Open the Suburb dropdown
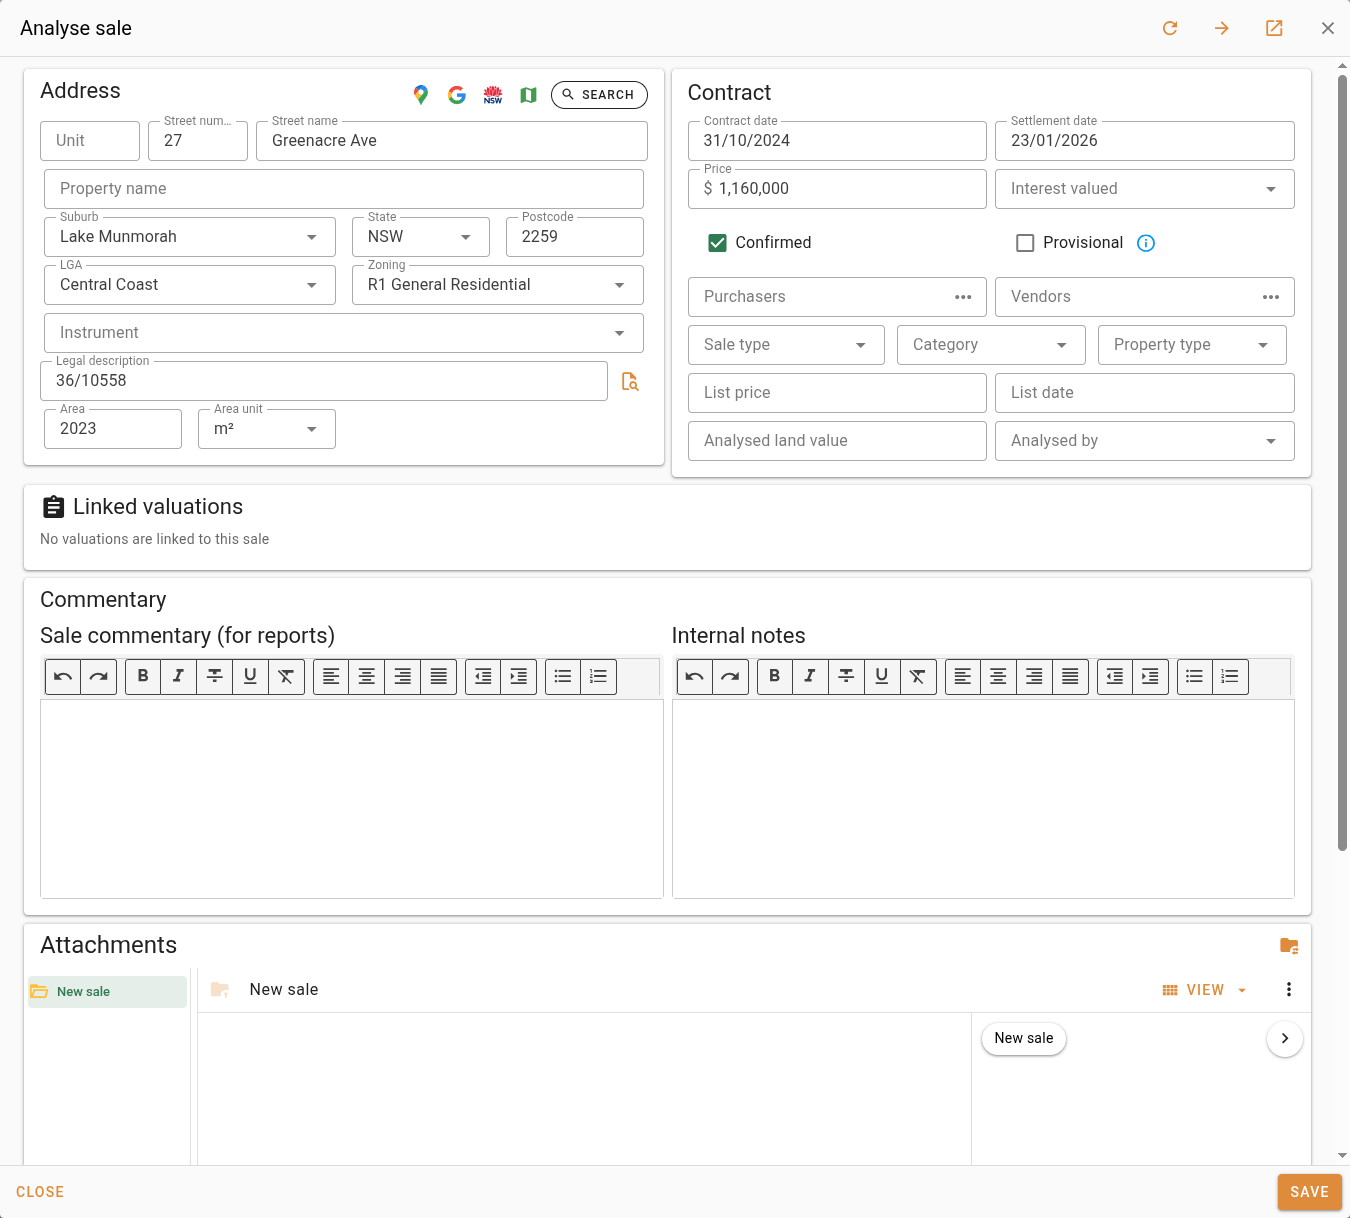 tap(190, 237)
